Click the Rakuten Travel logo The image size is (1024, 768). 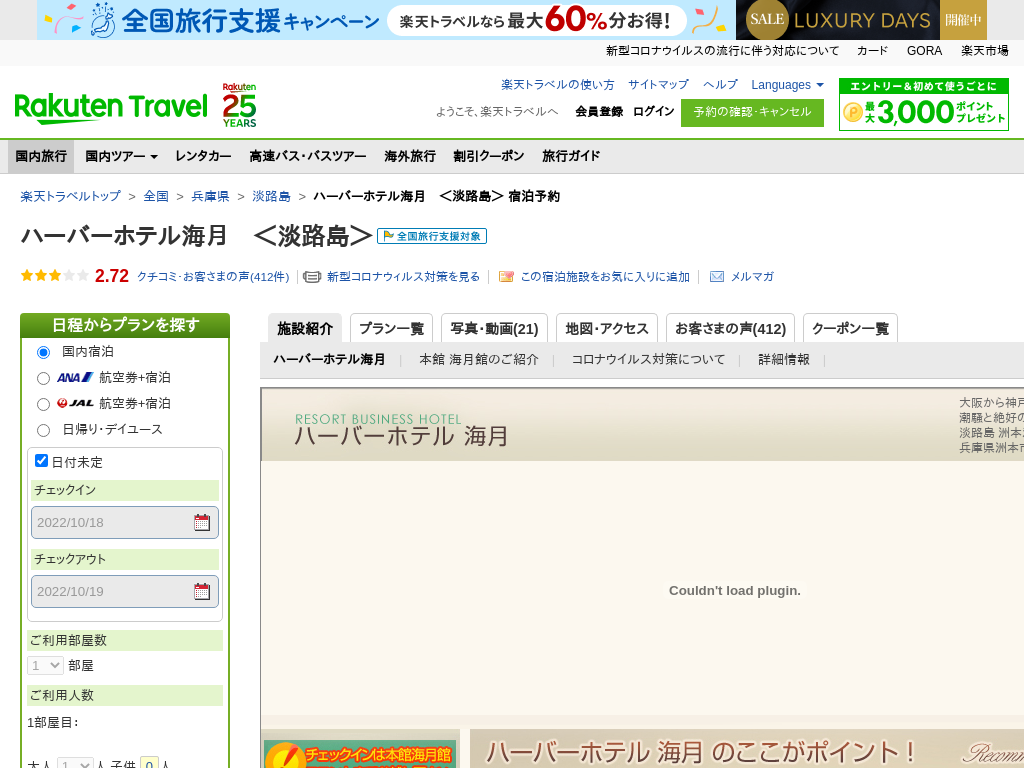(111, 108)
